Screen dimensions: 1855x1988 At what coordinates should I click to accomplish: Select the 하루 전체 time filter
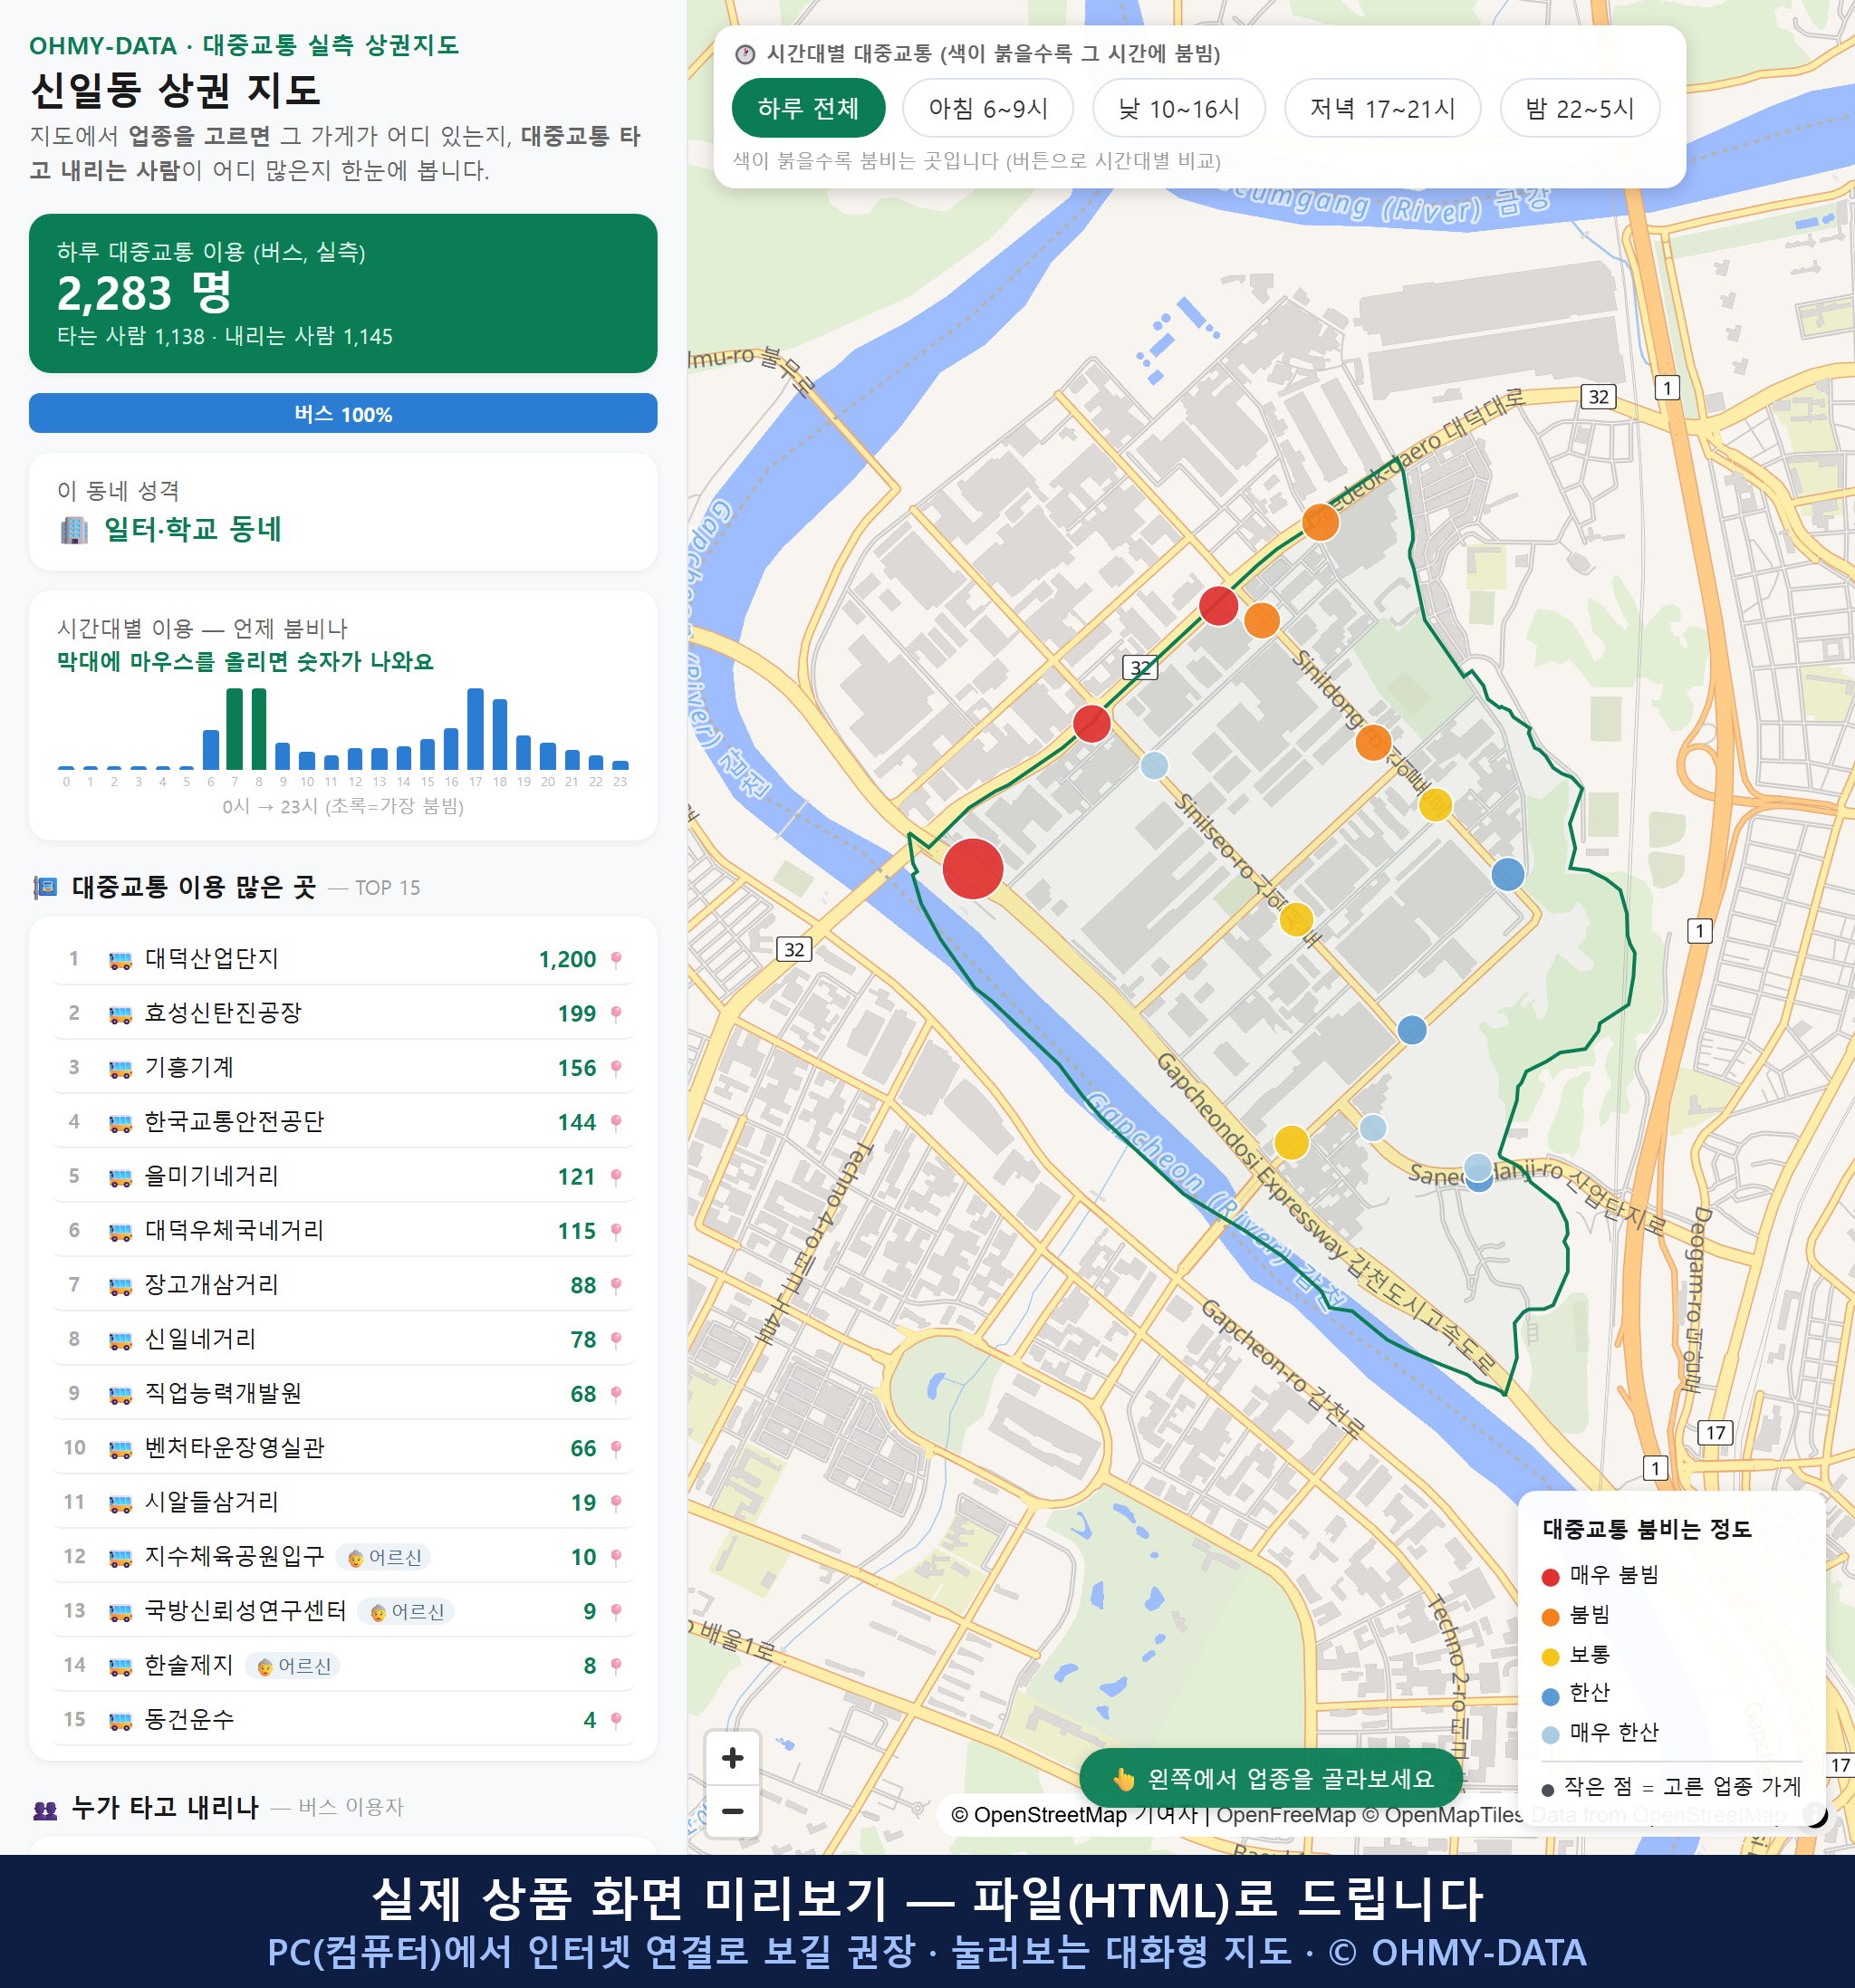click(x=808, y=108)
